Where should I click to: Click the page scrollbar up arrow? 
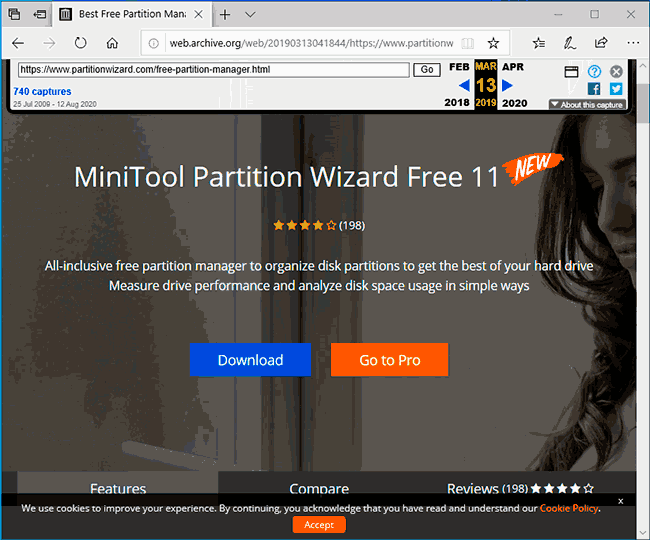tap(643, 65)
